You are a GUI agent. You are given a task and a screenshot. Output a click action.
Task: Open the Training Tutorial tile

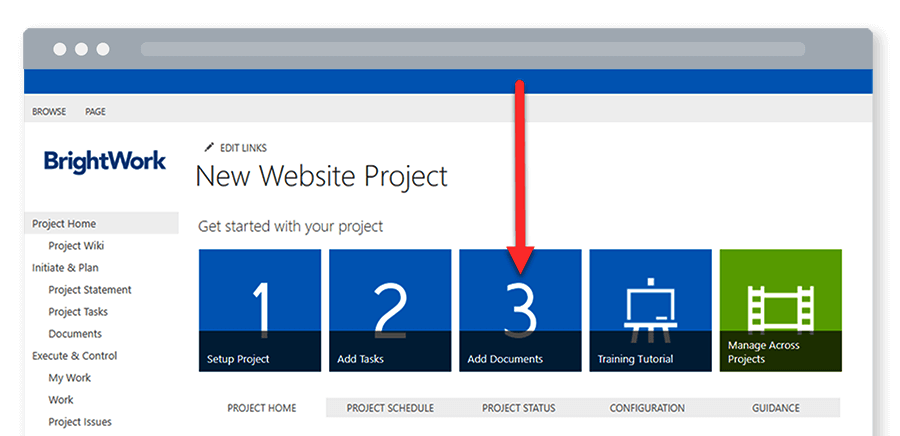pyautogui.click(x=650, y=310)
